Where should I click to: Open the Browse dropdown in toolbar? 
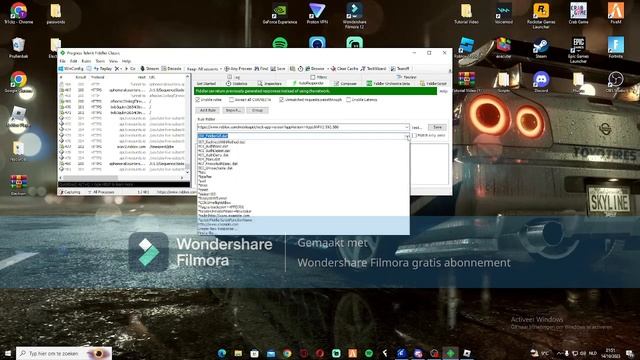(x=317, y=69)
